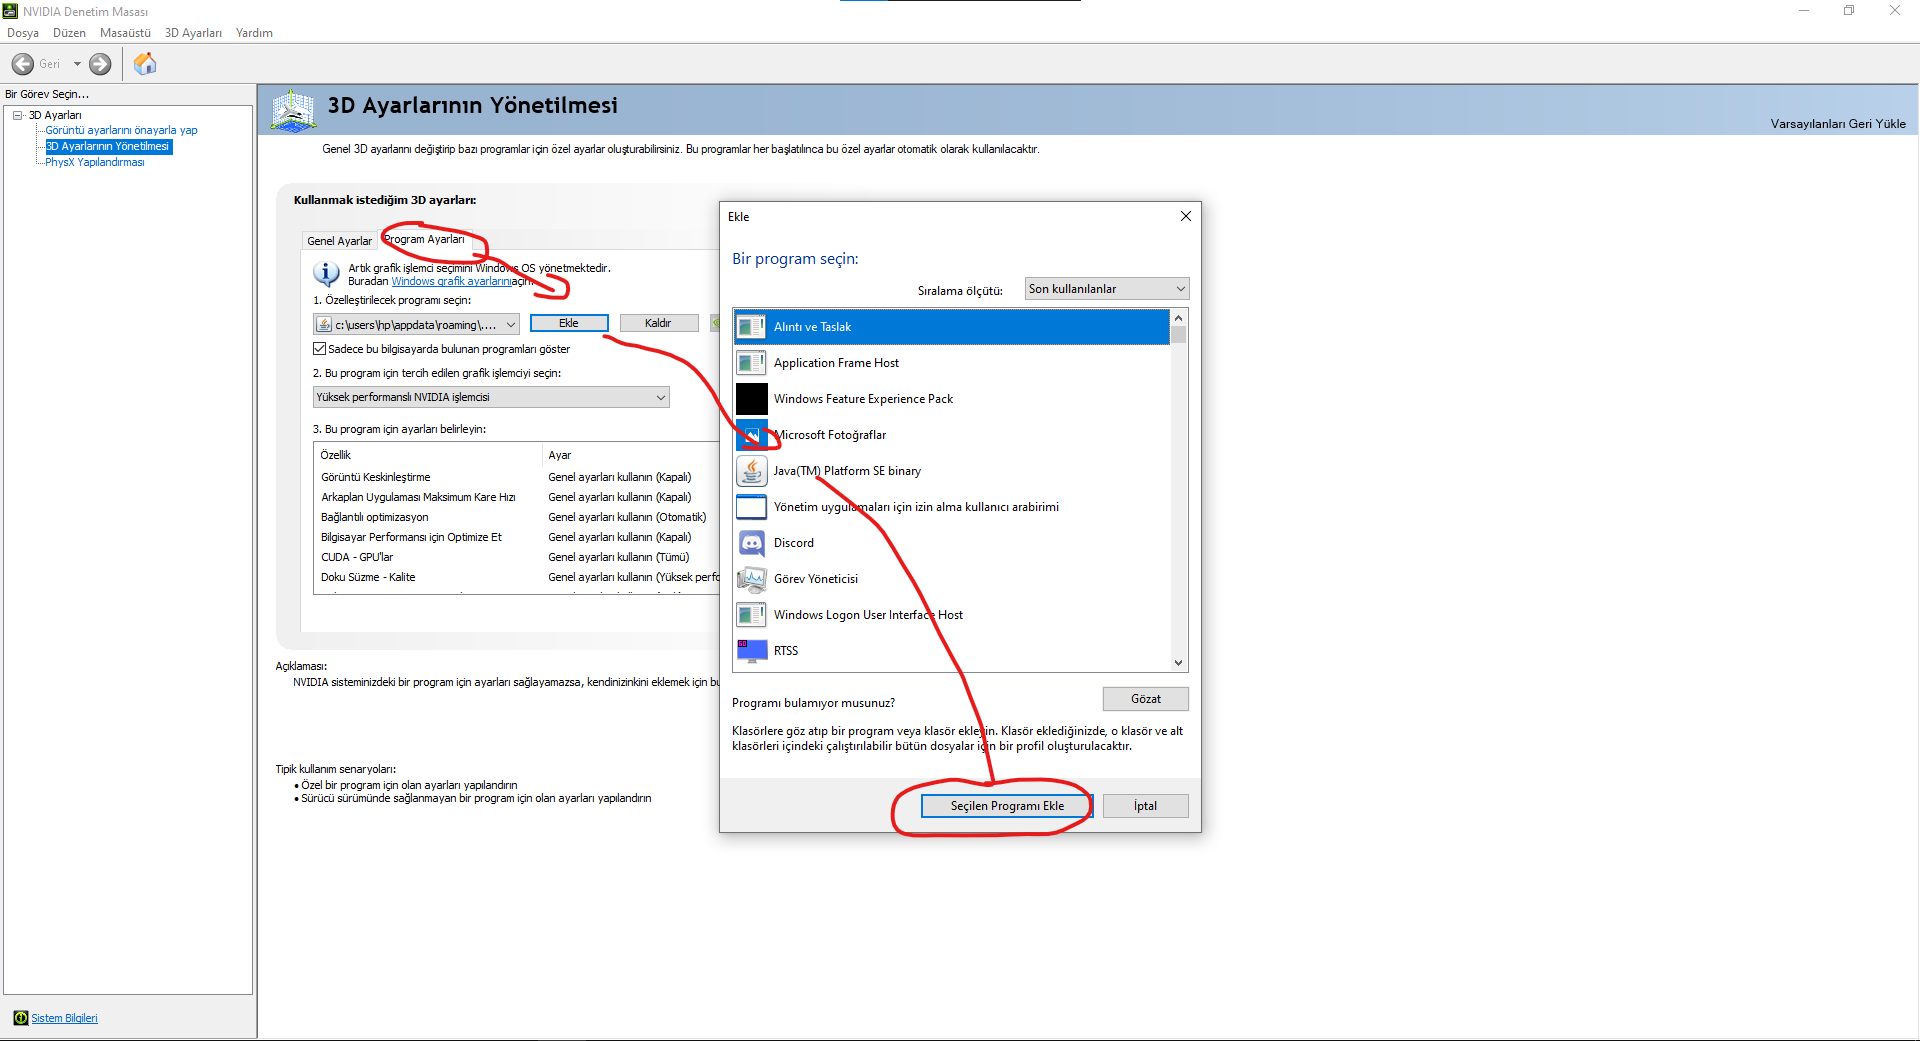Select the Yönetim uygulamaları izin arabirimi icon
Image resolution: width=1920 pixels, height=1041 pixels.
(751, 507)
